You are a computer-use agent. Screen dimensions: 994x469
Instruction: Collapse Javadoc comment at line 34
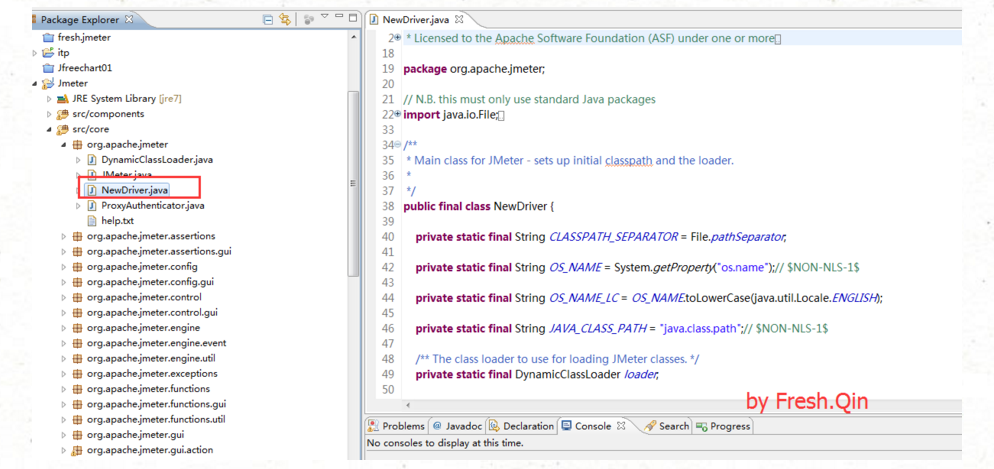point(398,145)
